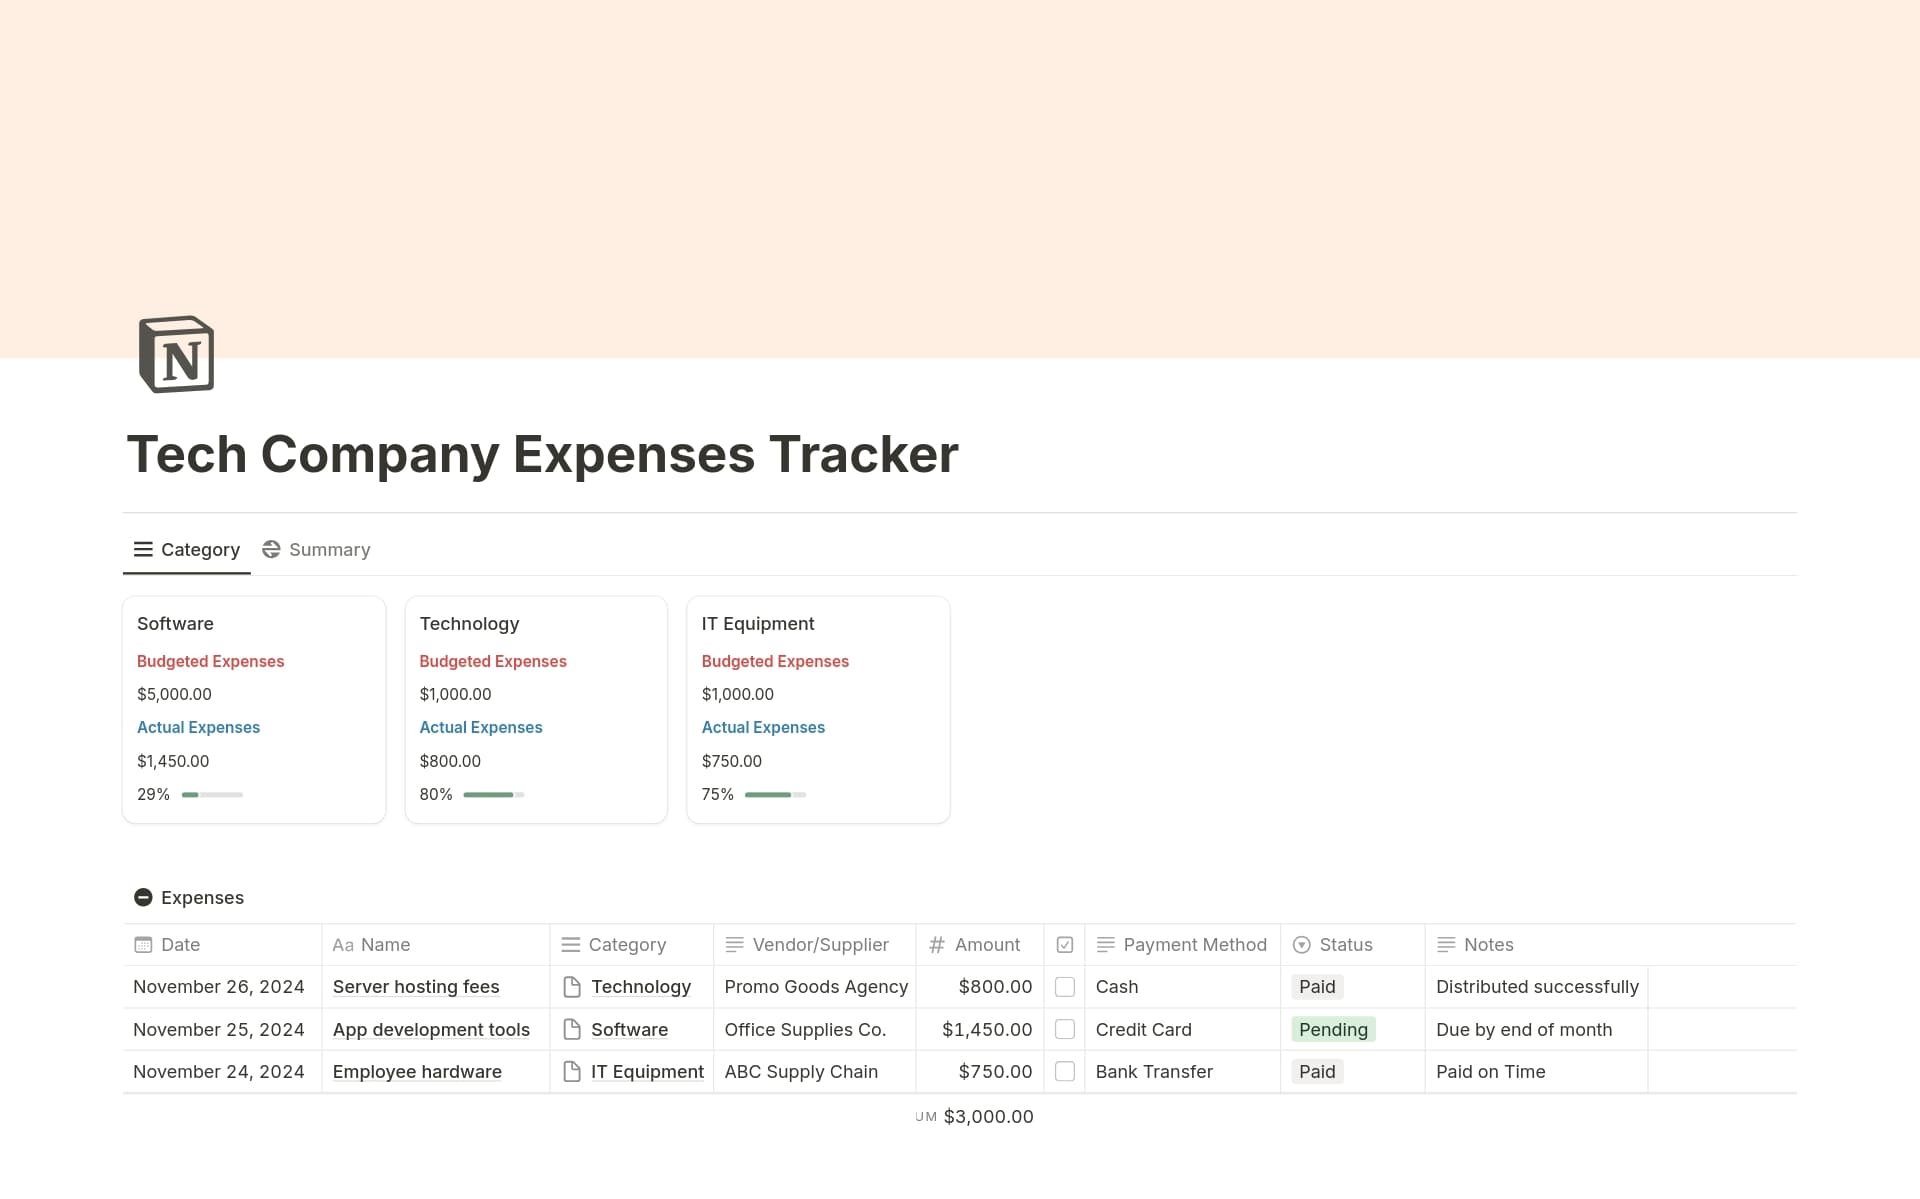1920x1199 pixels.
Task: Click the page icon next to the Software tag
Action: 571,1029
